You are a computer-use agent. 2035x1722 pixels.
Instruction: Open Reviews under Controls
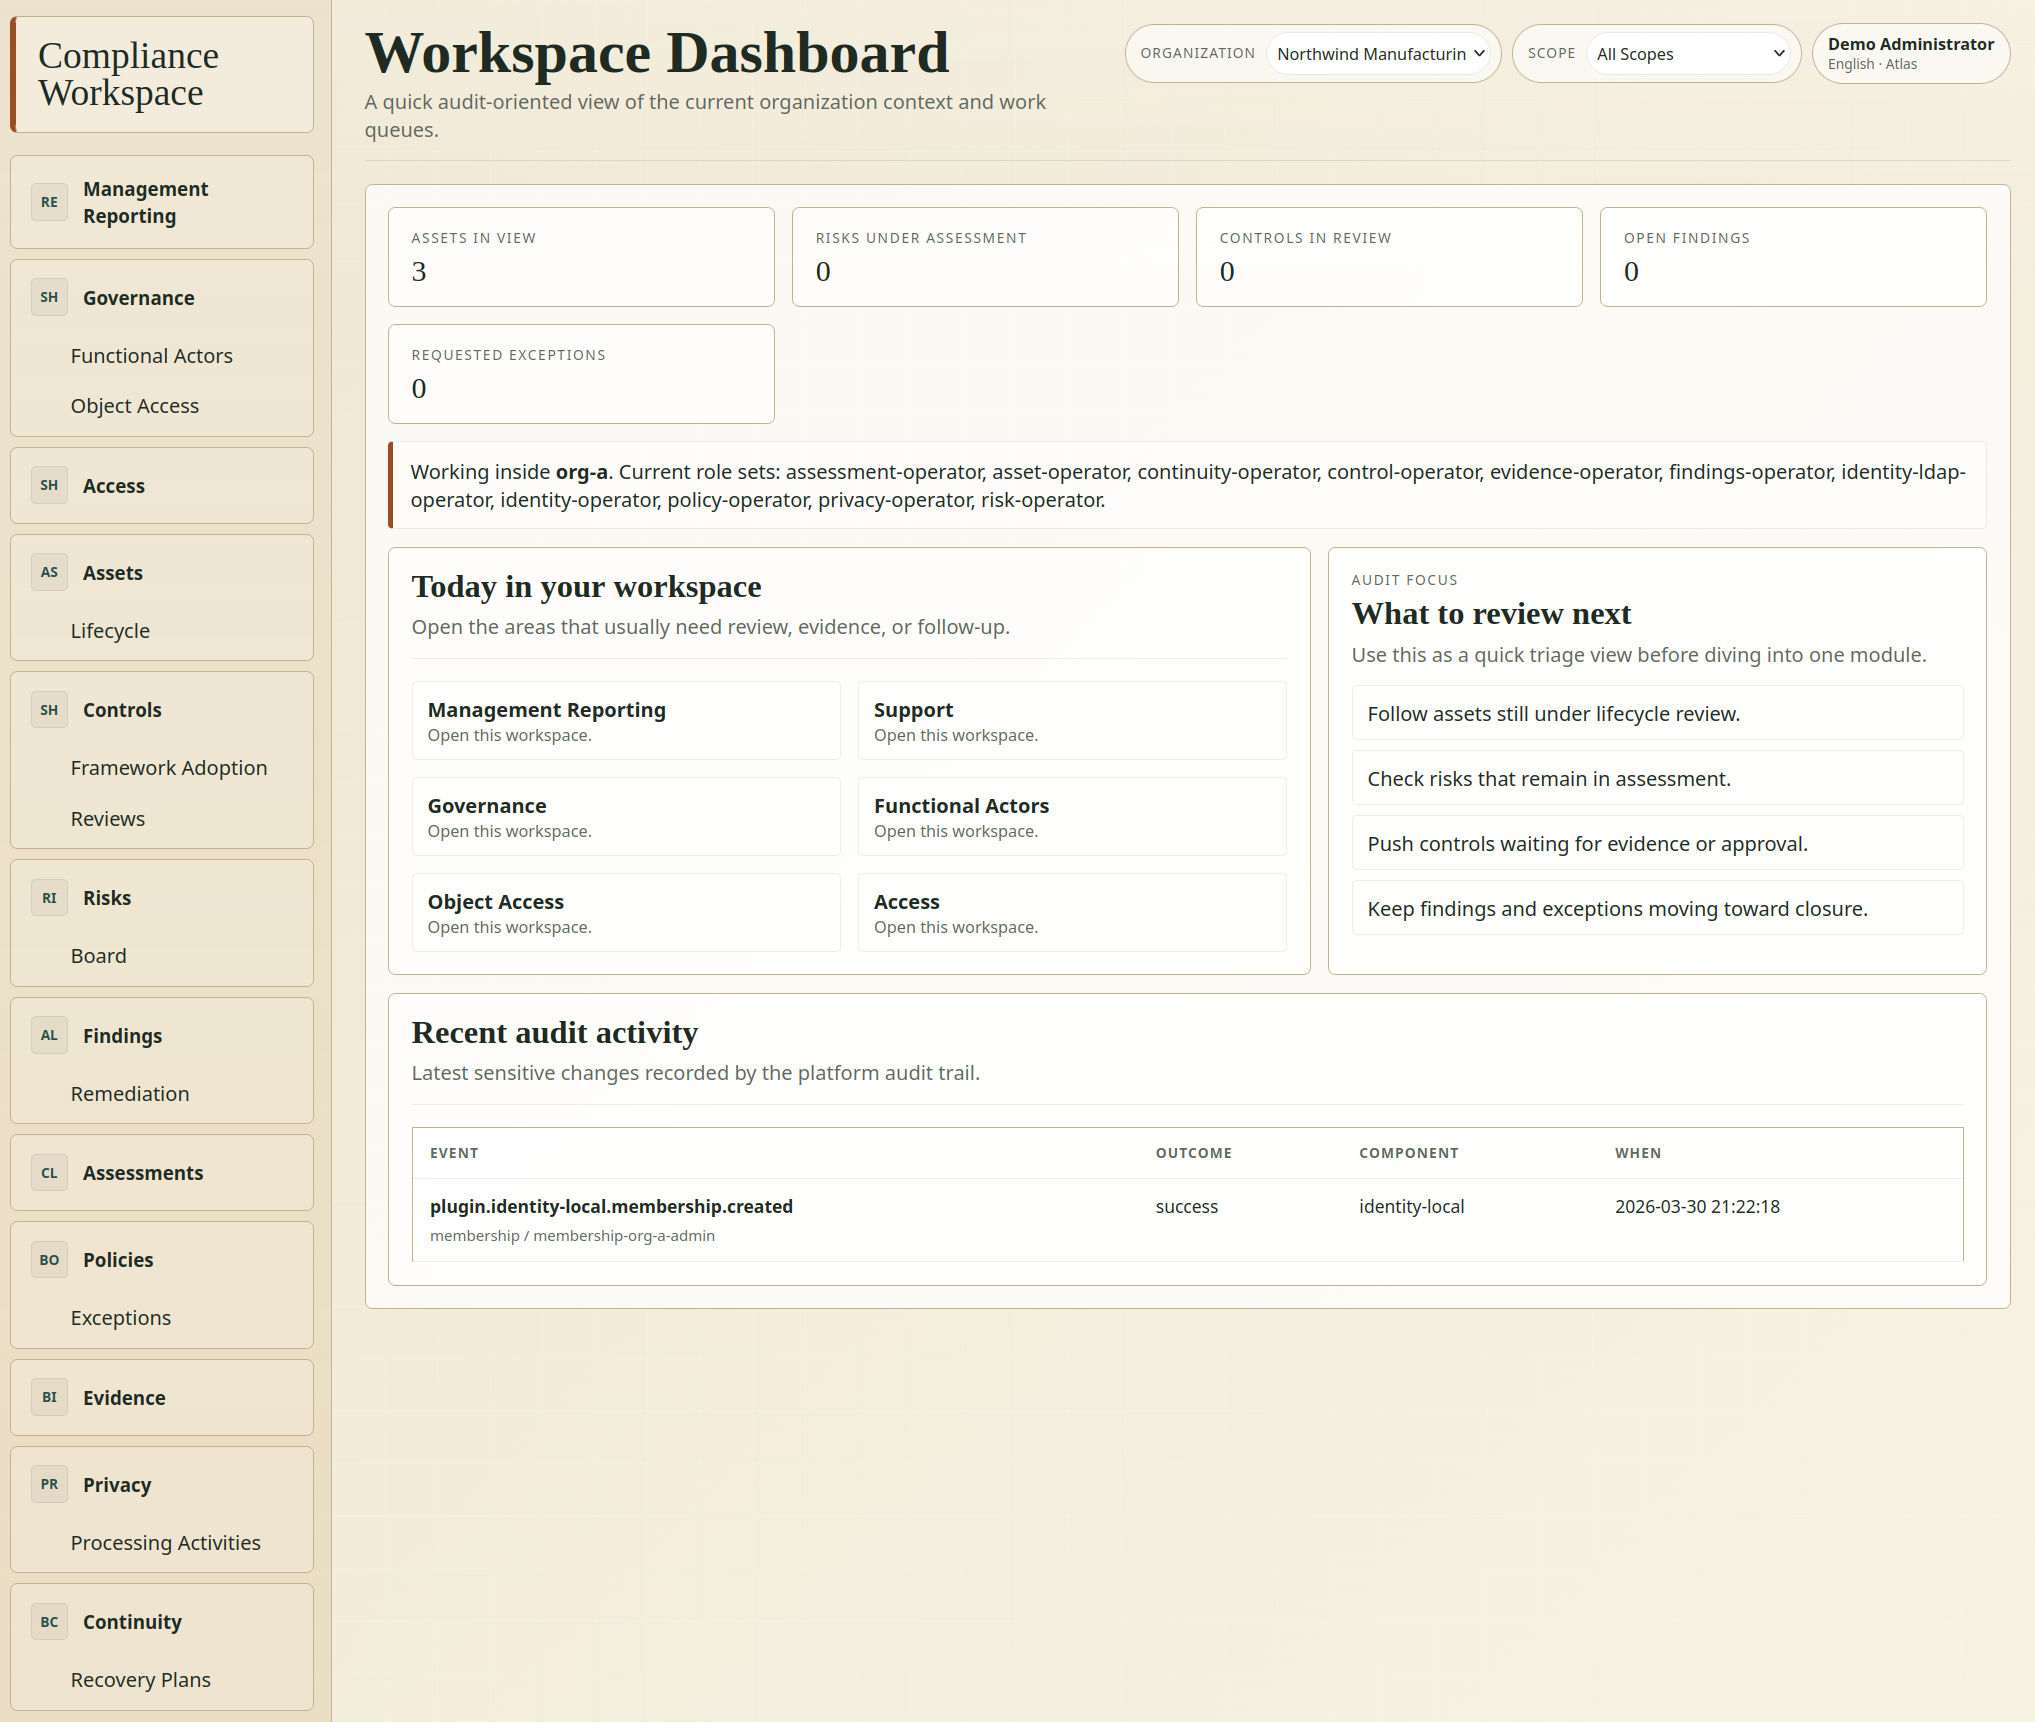(x=108, y=819)
